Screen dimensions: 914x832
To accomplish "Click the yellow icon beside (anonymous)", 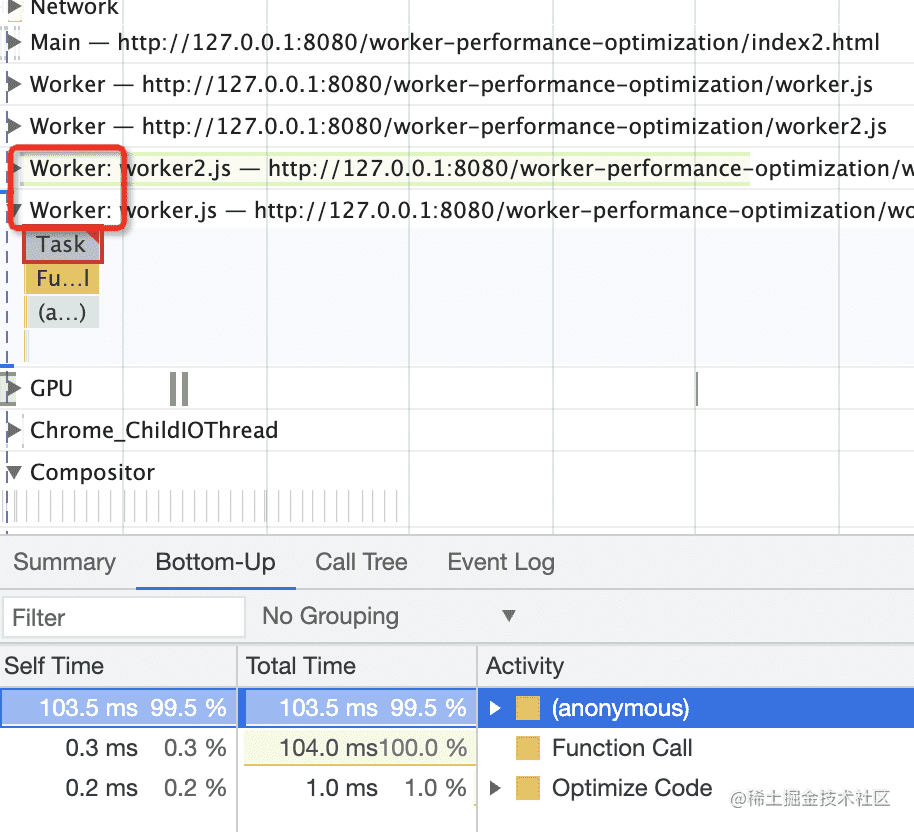I will pos(527,709).
